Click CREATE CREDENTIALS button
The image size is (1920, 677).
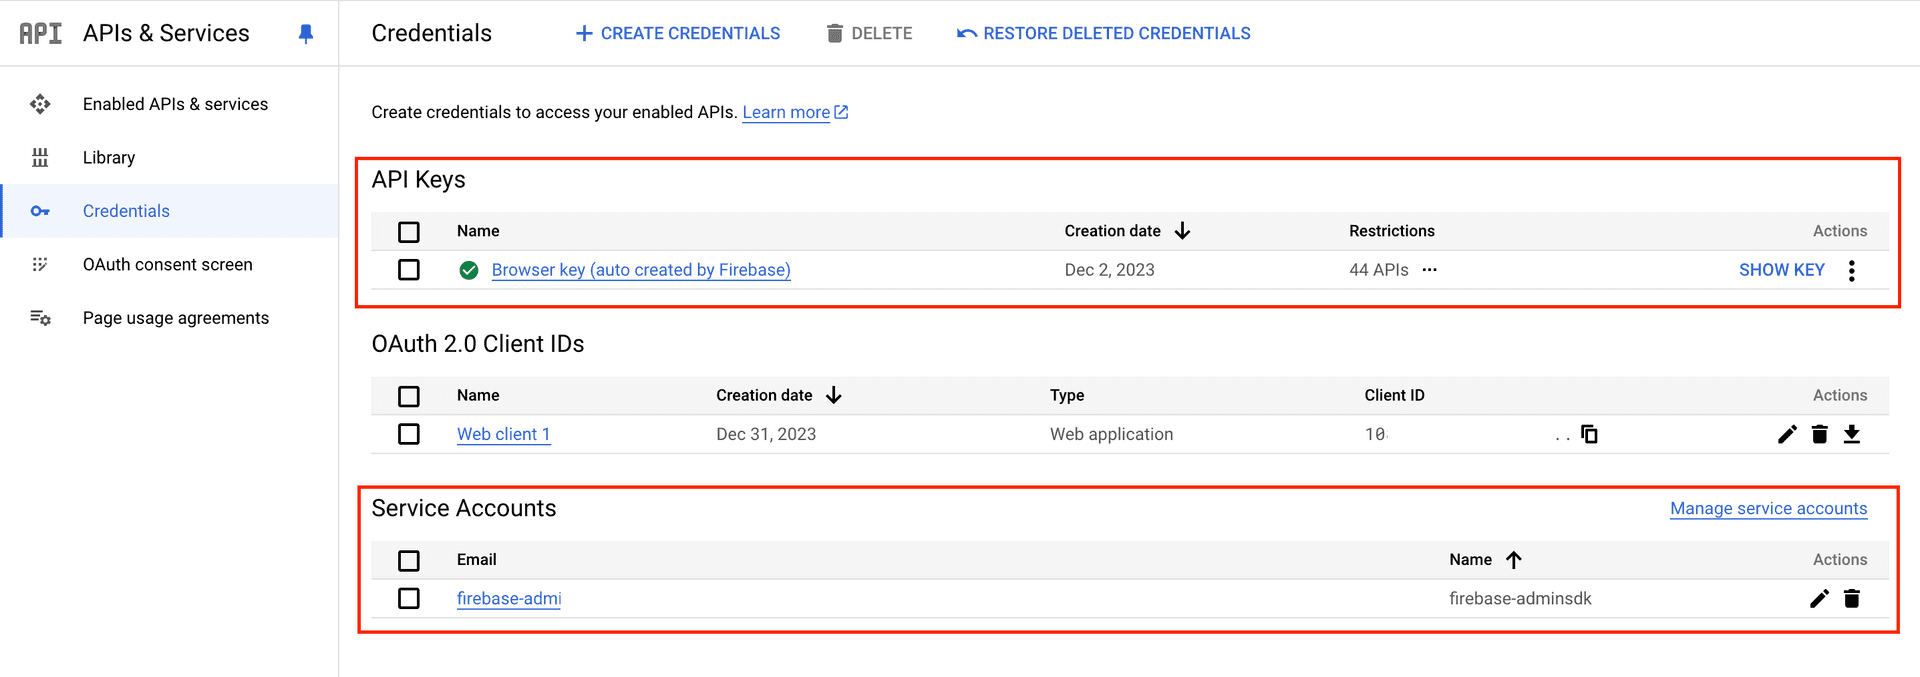[678, 34]
